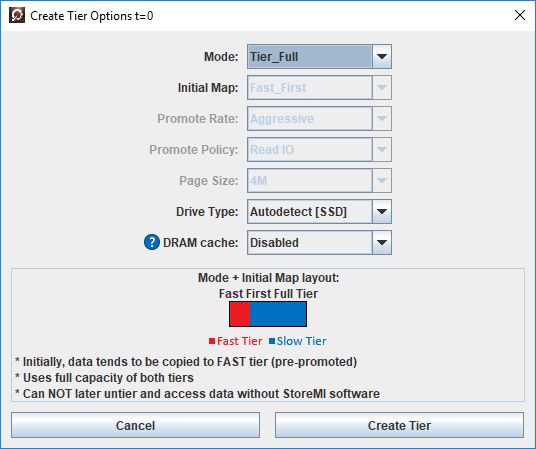Click the blue Slow Tier legend square
Image resolution: width=536 pixels, height=449 pixels.
pyautogui.click(x=272, y=341)
